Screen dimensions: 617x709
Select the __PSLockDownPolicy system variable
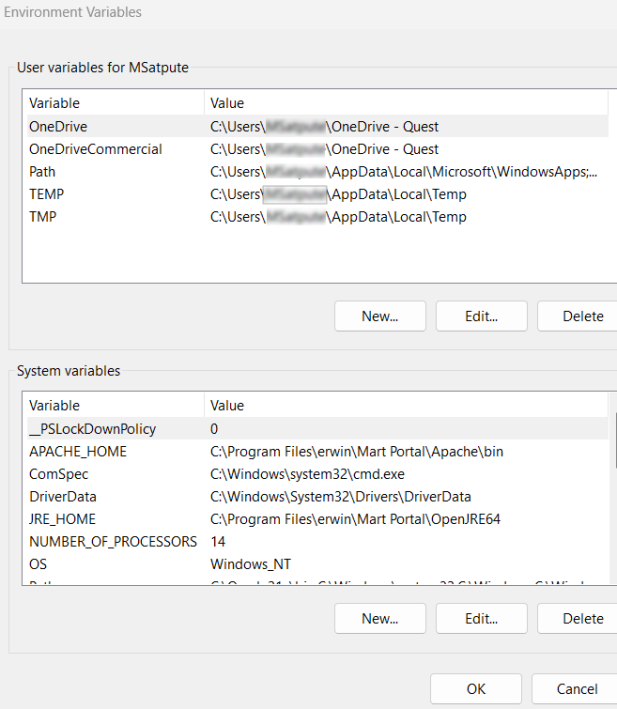pos(92,429)
